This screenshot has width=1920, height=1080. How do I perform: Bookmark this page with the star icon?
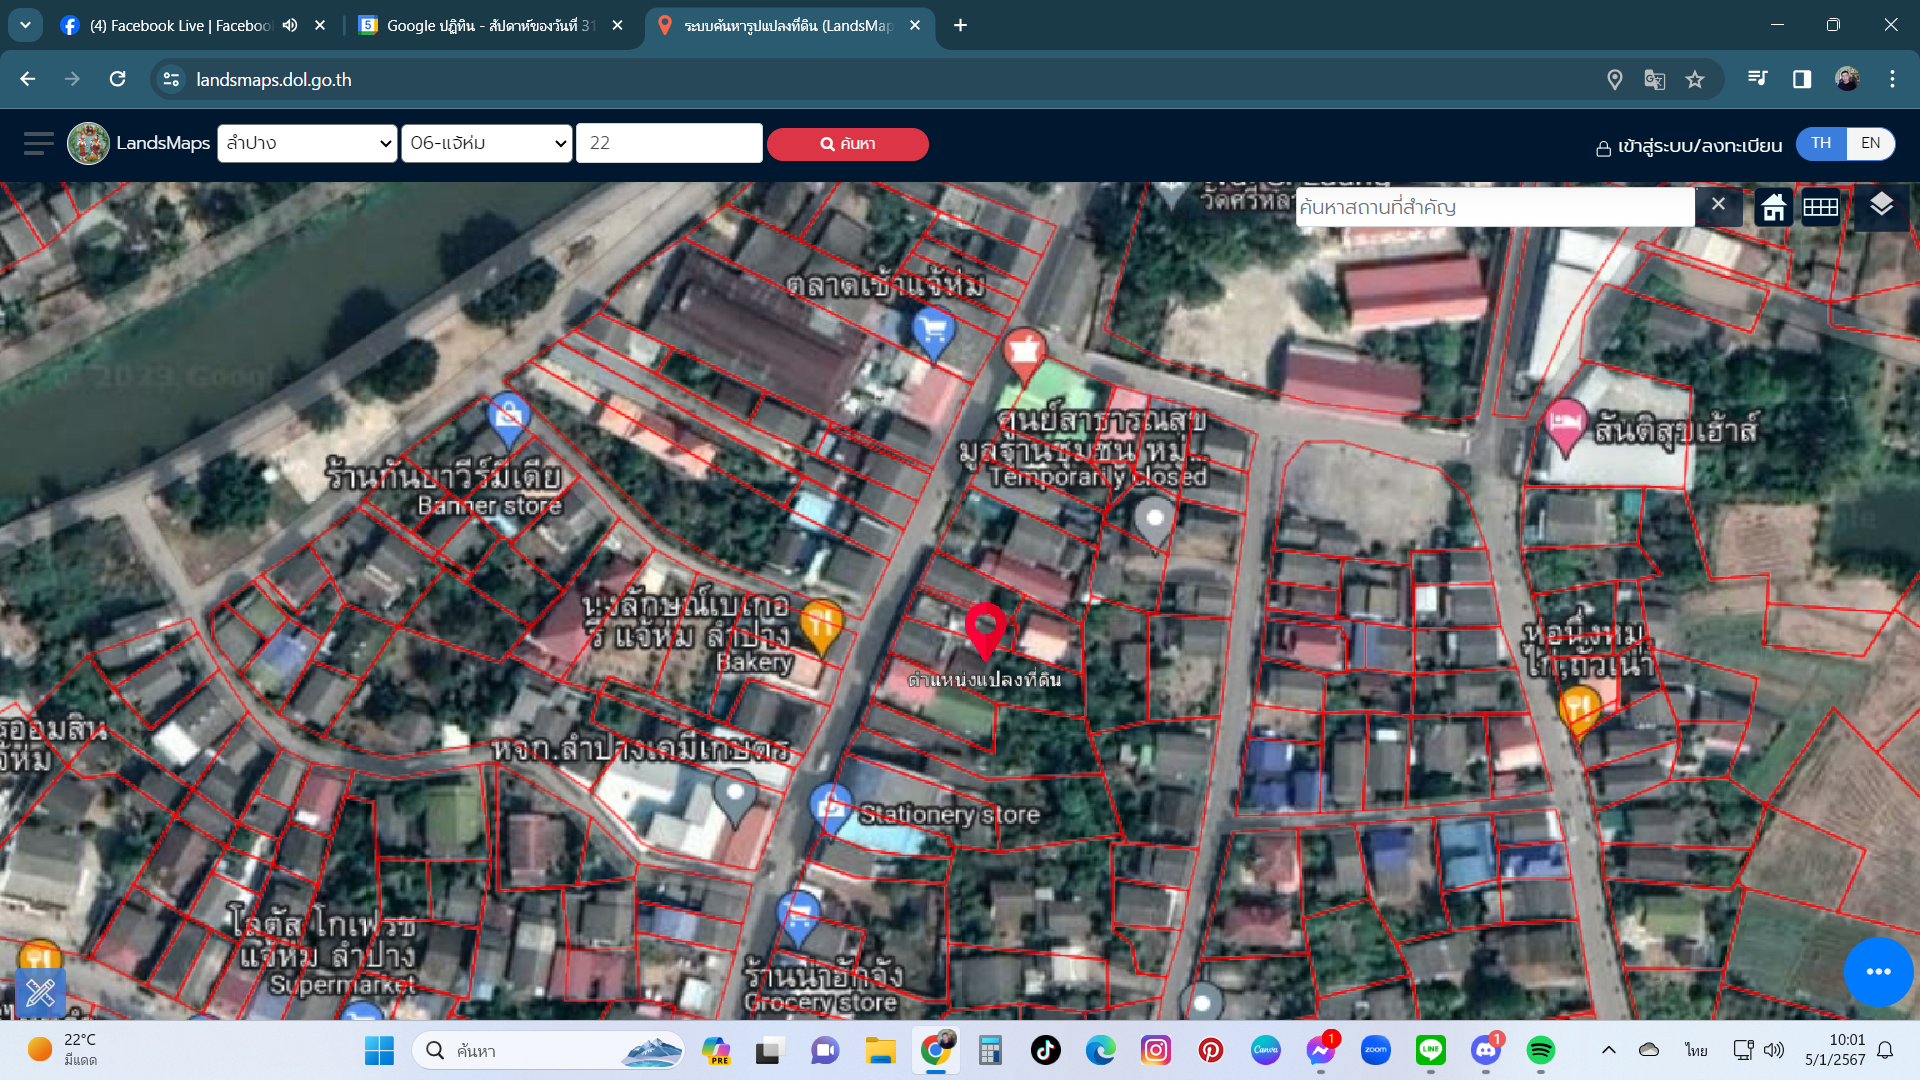click(1694, 80)
